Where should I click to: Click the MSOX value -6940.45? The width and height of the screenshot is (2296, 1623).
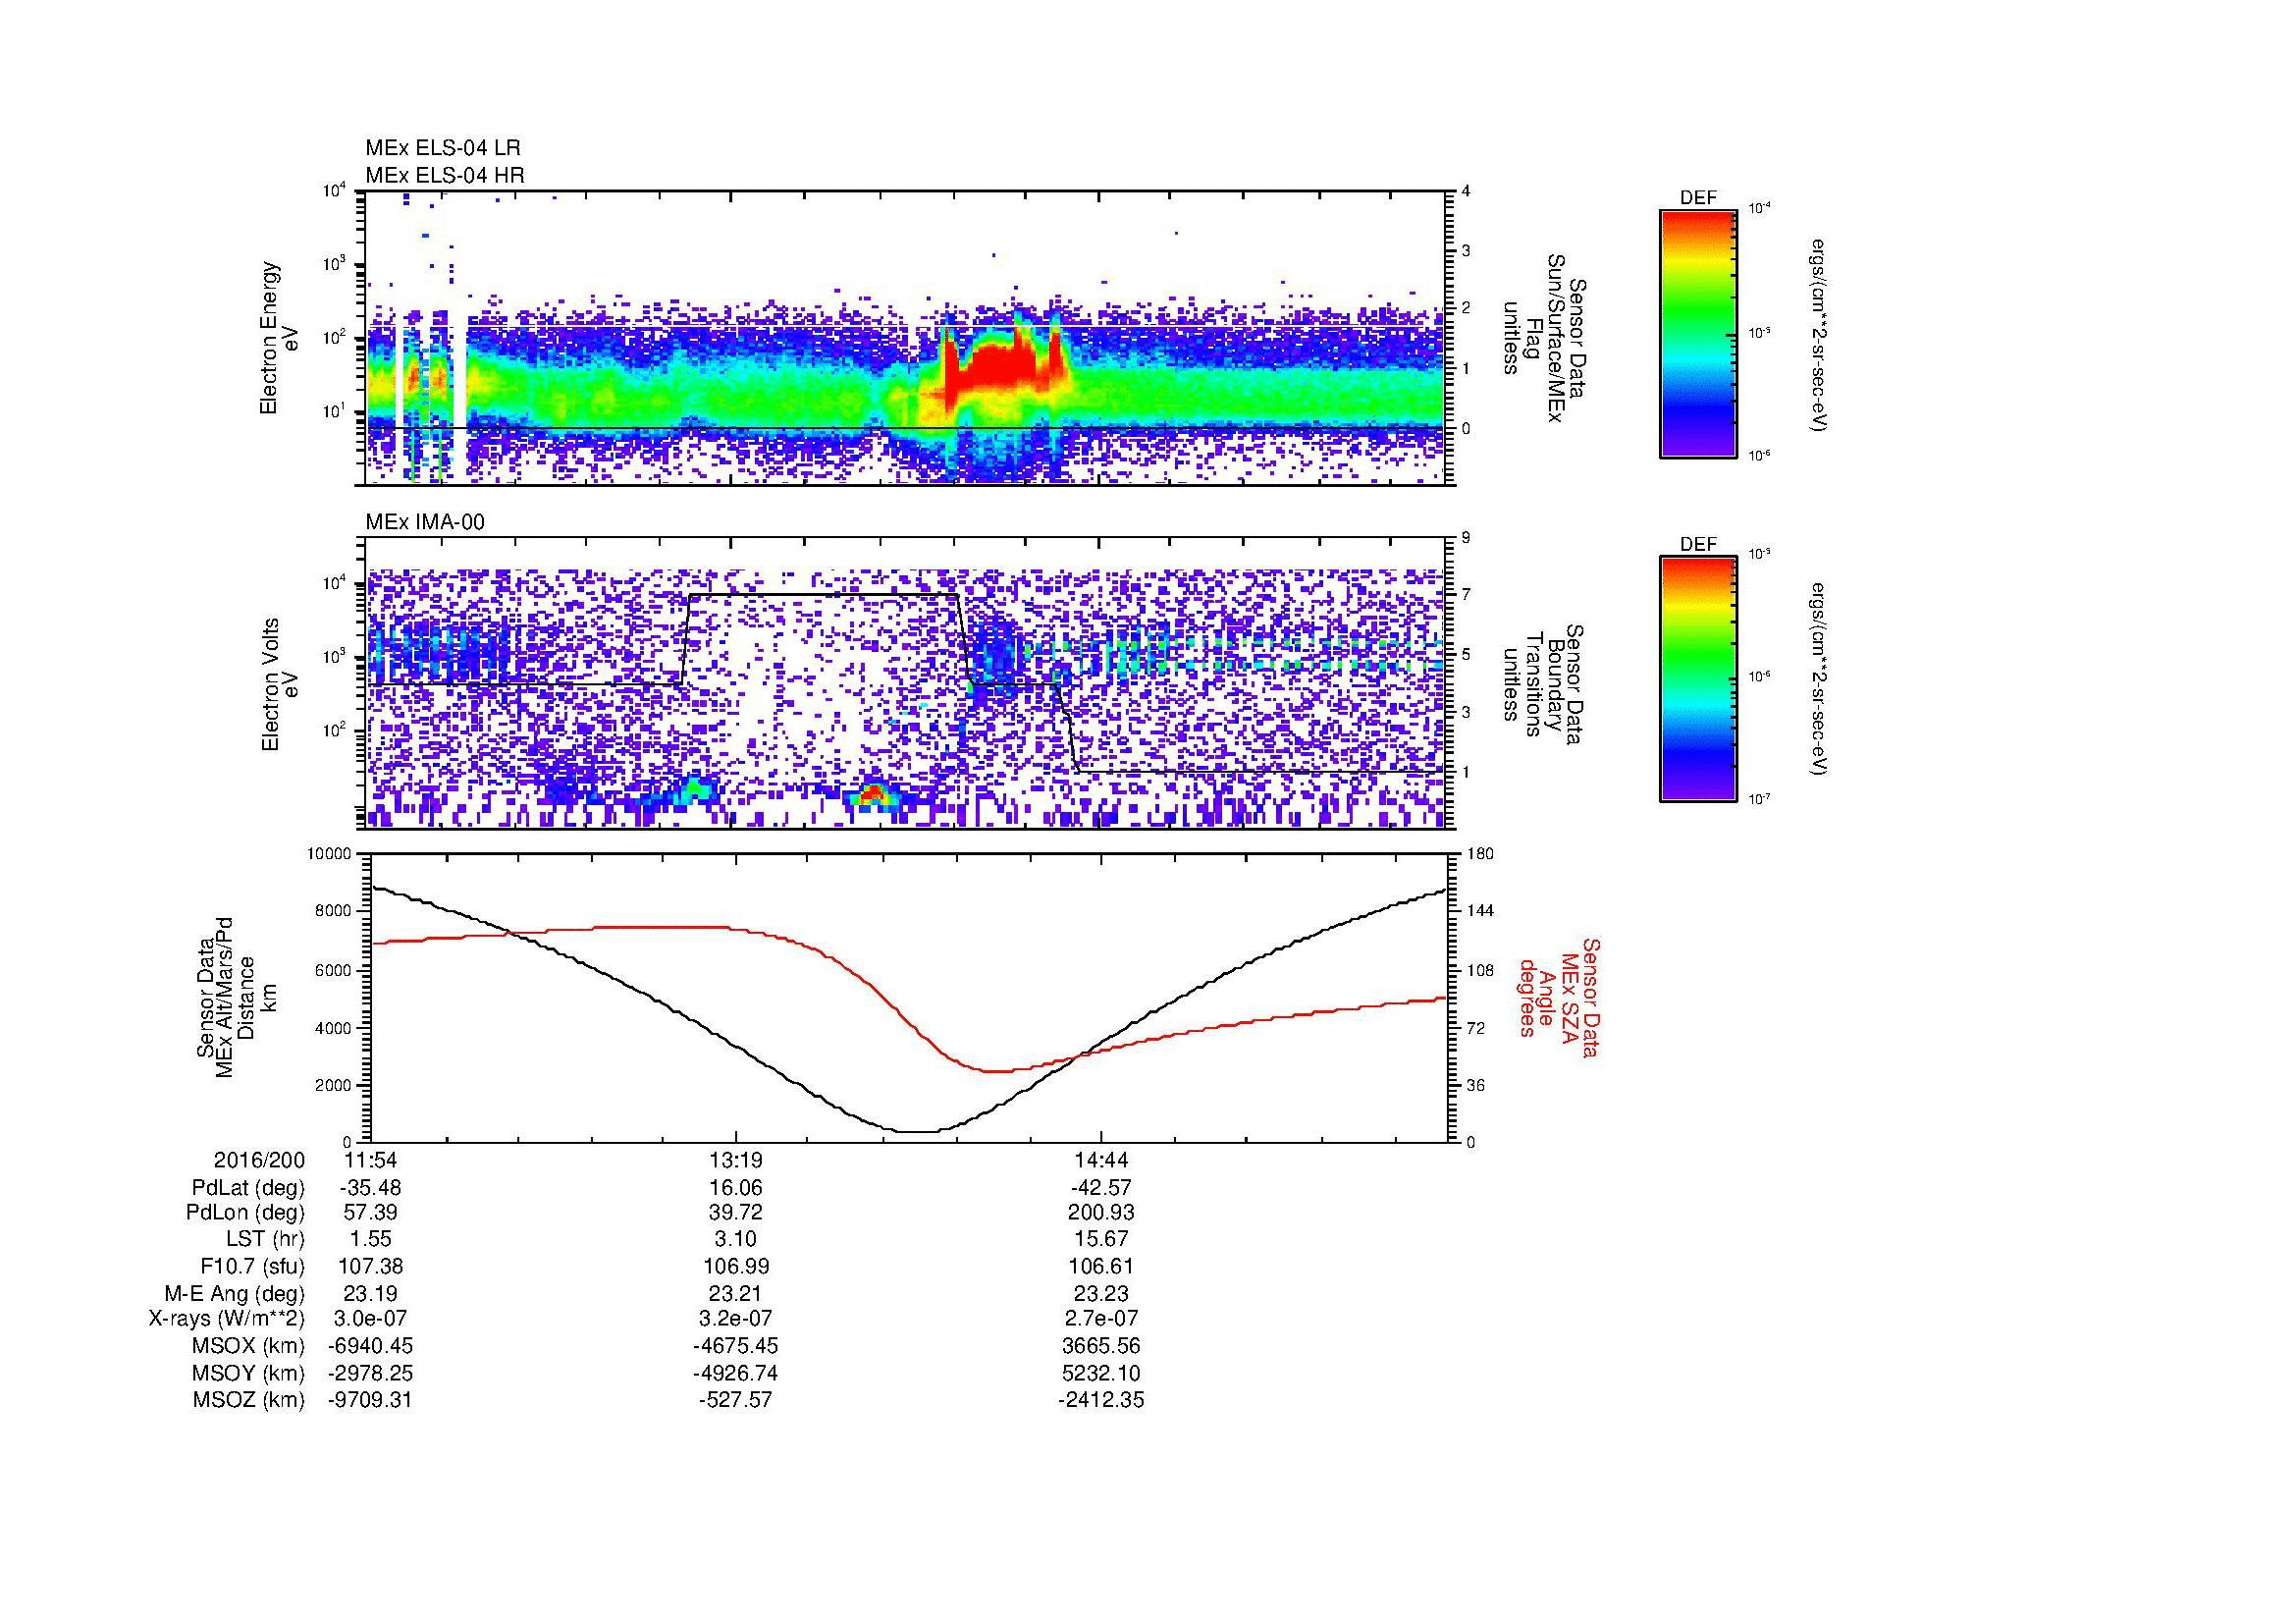370,1346
